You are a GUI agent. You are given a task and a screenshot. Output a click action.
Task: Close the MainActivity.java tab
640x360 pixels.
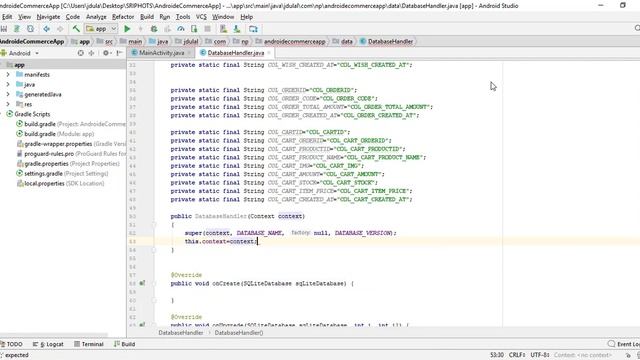(x=189, y=53)
